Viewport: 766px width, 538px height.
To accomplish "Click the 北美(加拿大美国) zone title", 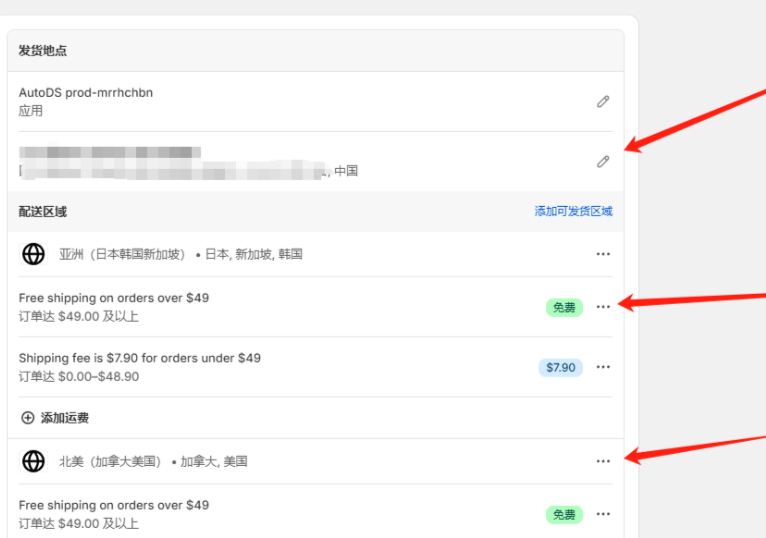I will click(x=110, y=461).
